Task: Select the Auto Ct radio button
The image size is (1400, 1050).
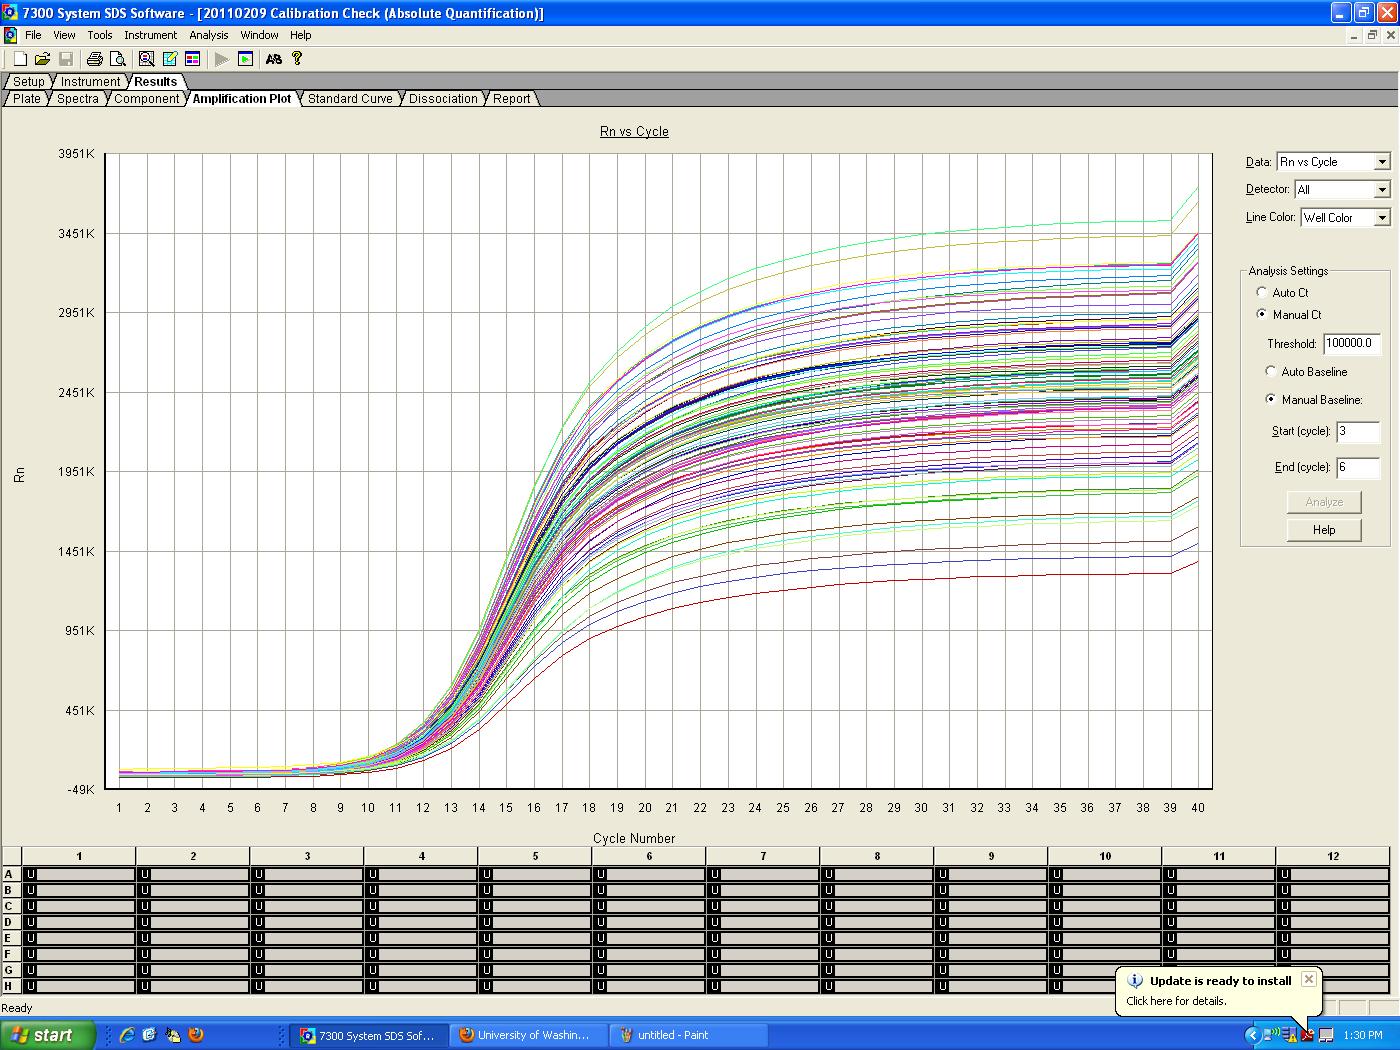Action: coord(1262,292)
